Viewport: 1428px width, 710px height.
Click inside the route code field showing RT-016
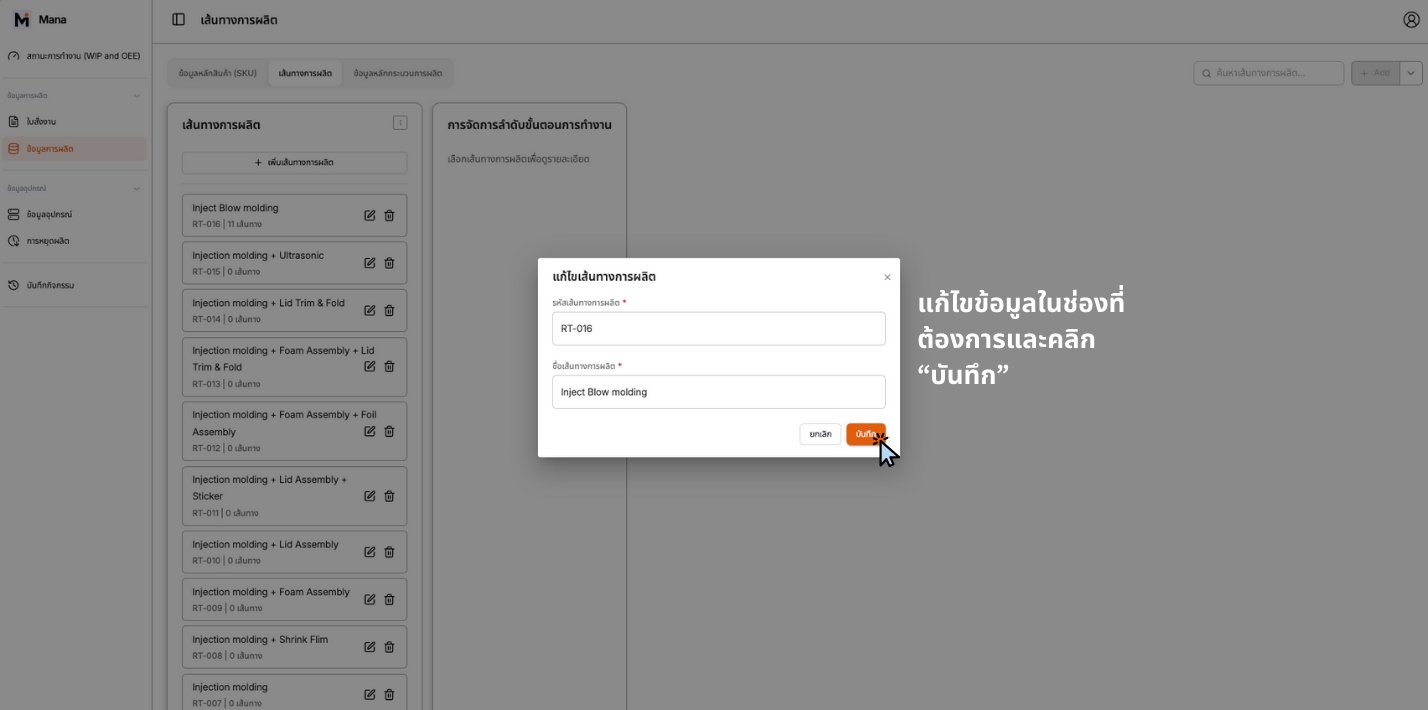(718, 328)
